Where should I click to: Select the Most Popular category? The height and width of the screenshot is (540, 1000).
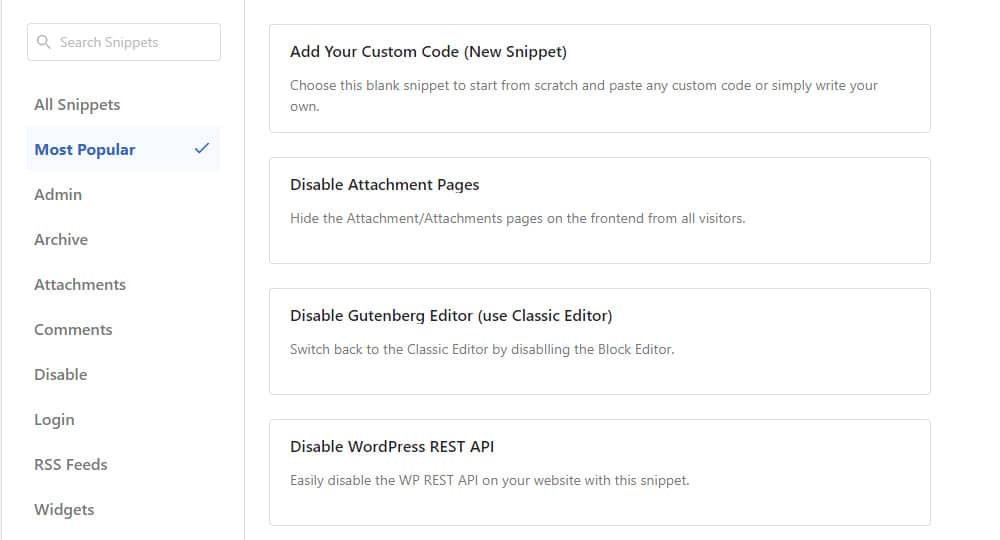tap(123, 149)
